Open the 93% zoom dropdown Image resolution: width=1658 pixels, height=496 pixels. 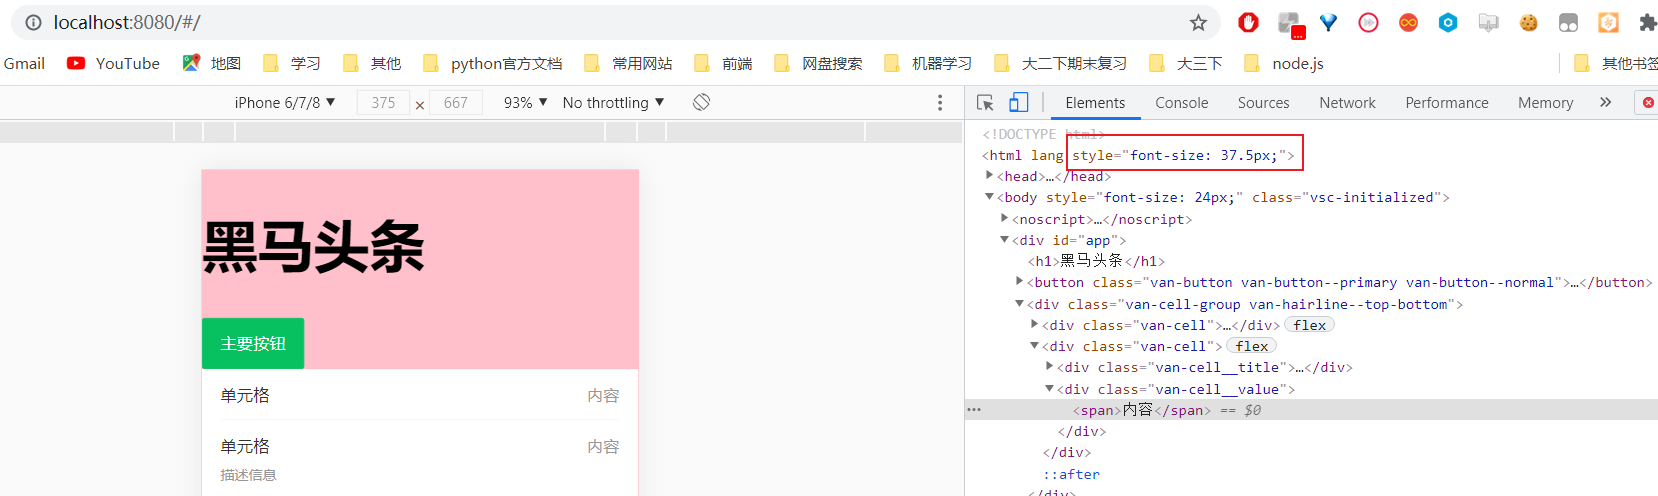525,102
